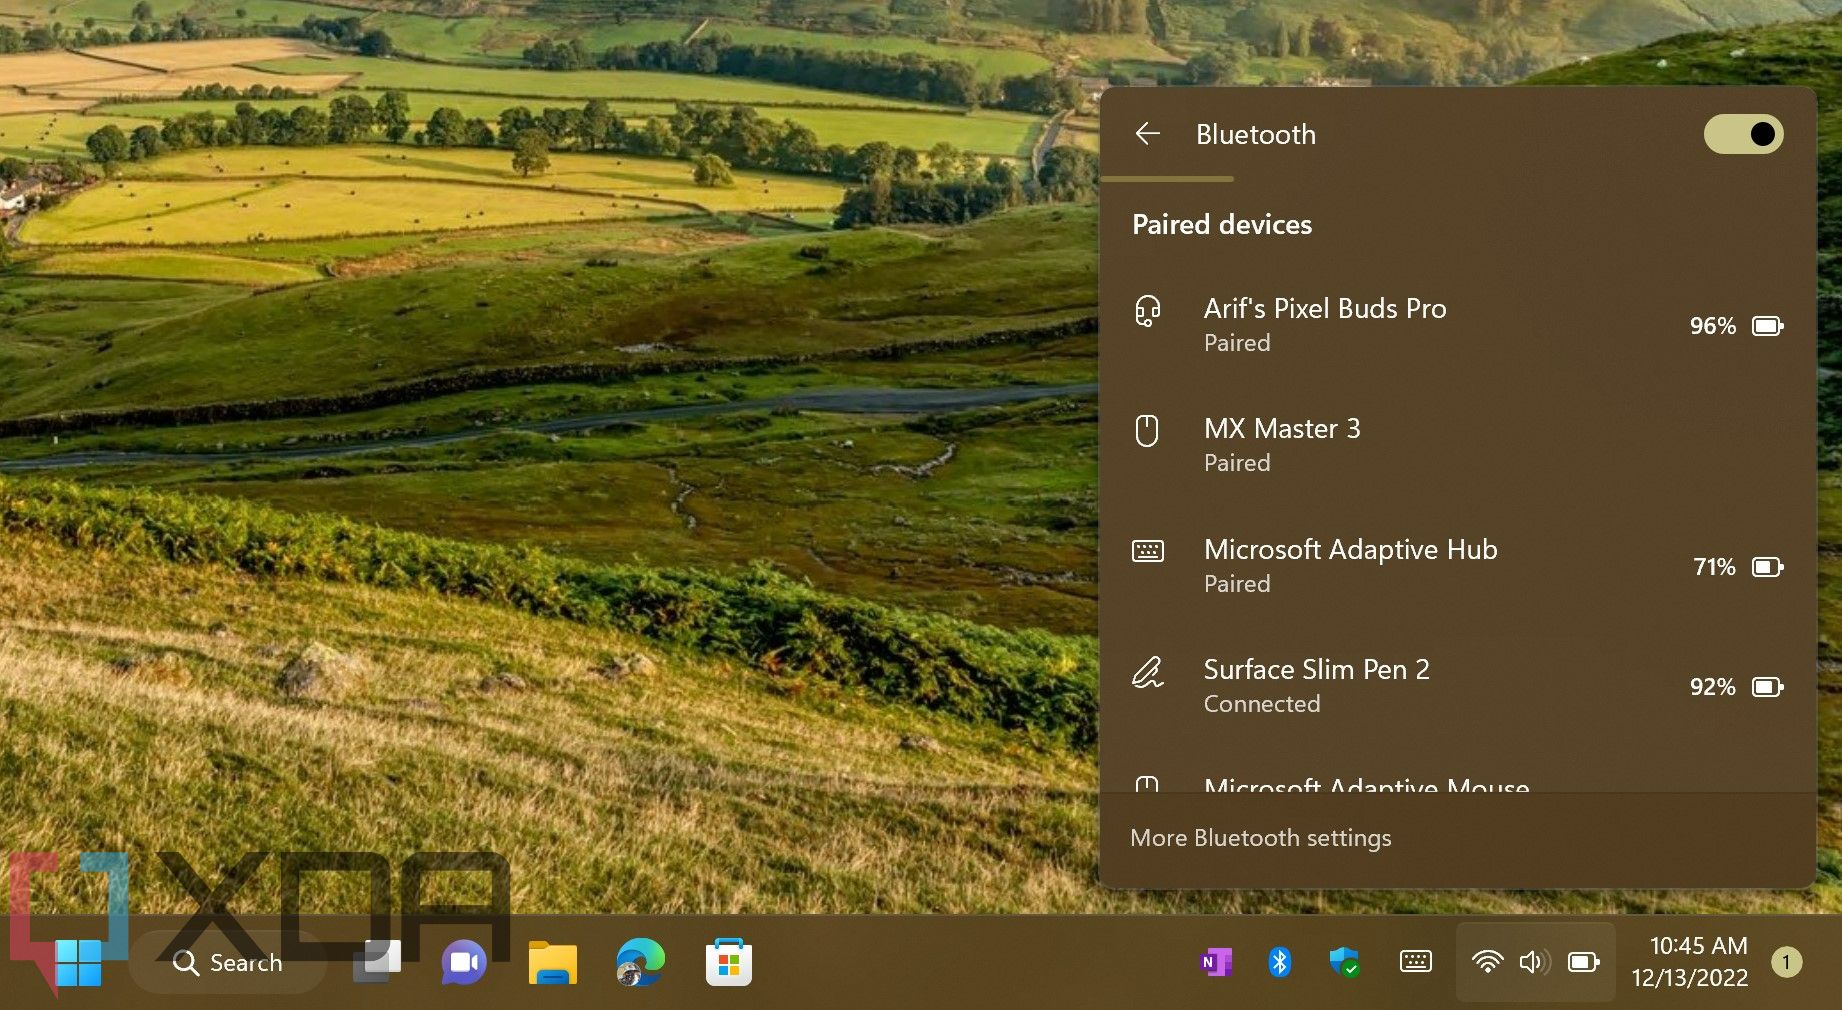1842x1010 pixels.
Task: Click the 96% battery percentage text
Action: coord(1712,326)
